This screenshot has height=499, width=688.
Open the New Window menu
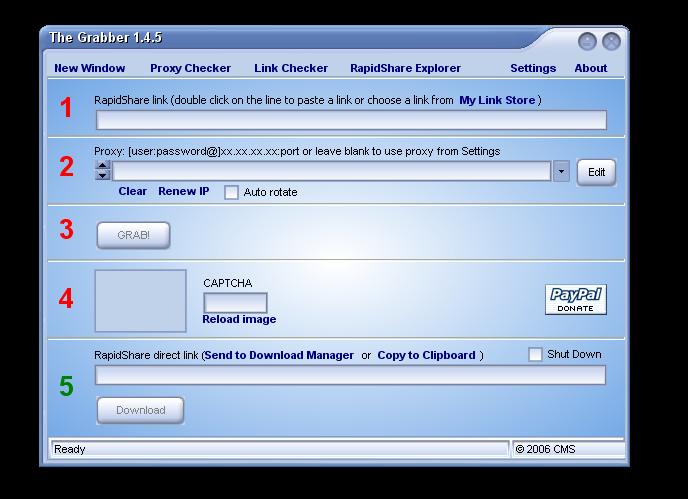[x=90, y=68]
